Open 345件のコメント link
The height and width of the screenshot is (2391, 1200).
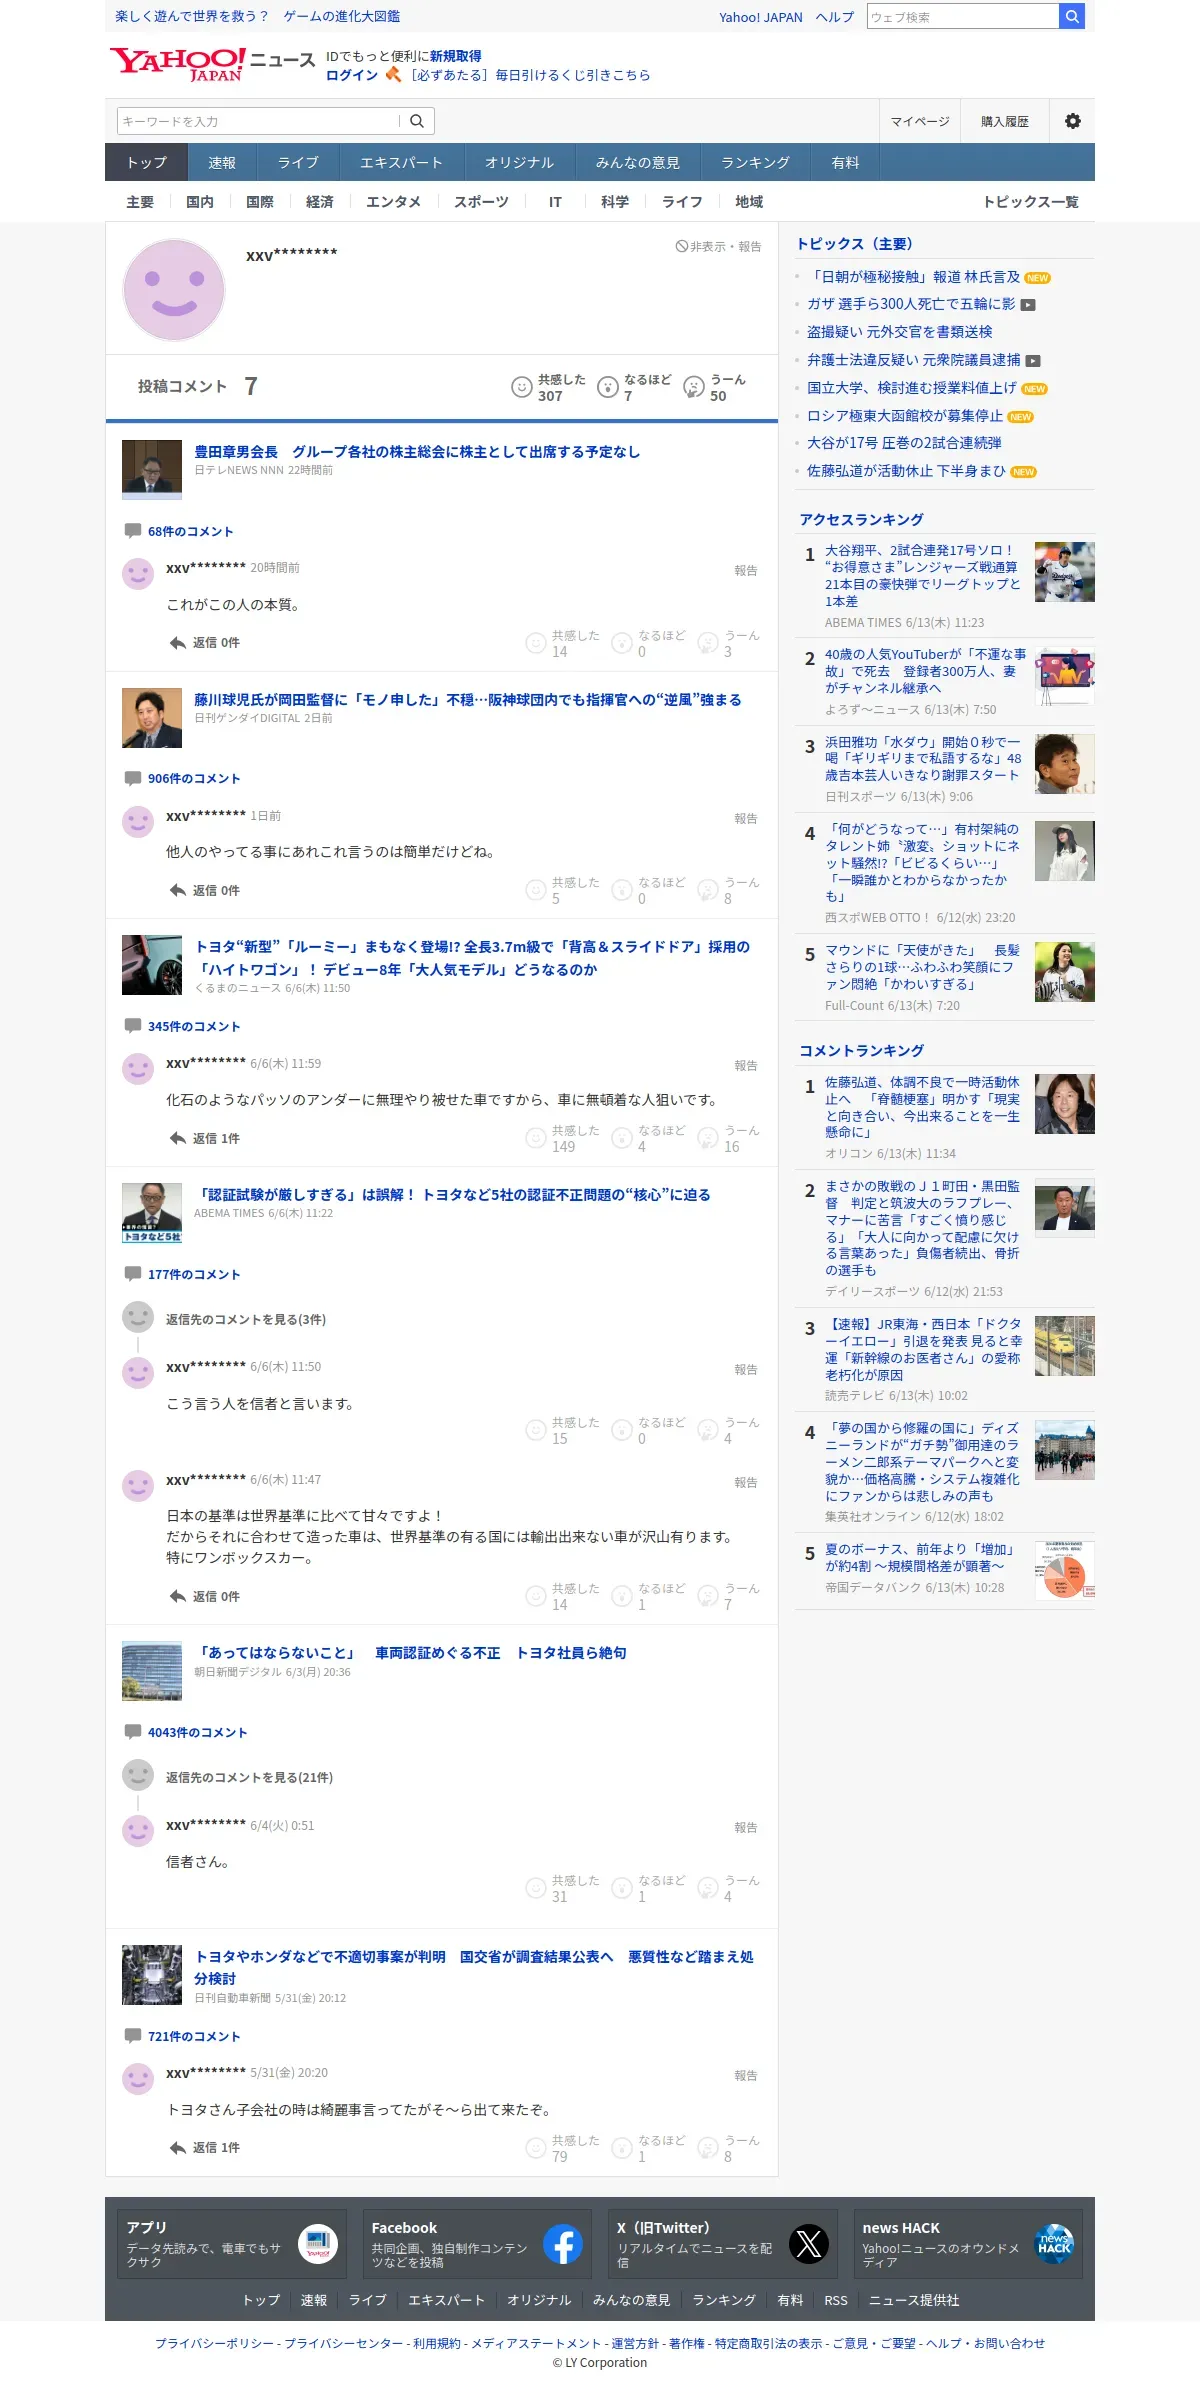(x=182, y=1026)
